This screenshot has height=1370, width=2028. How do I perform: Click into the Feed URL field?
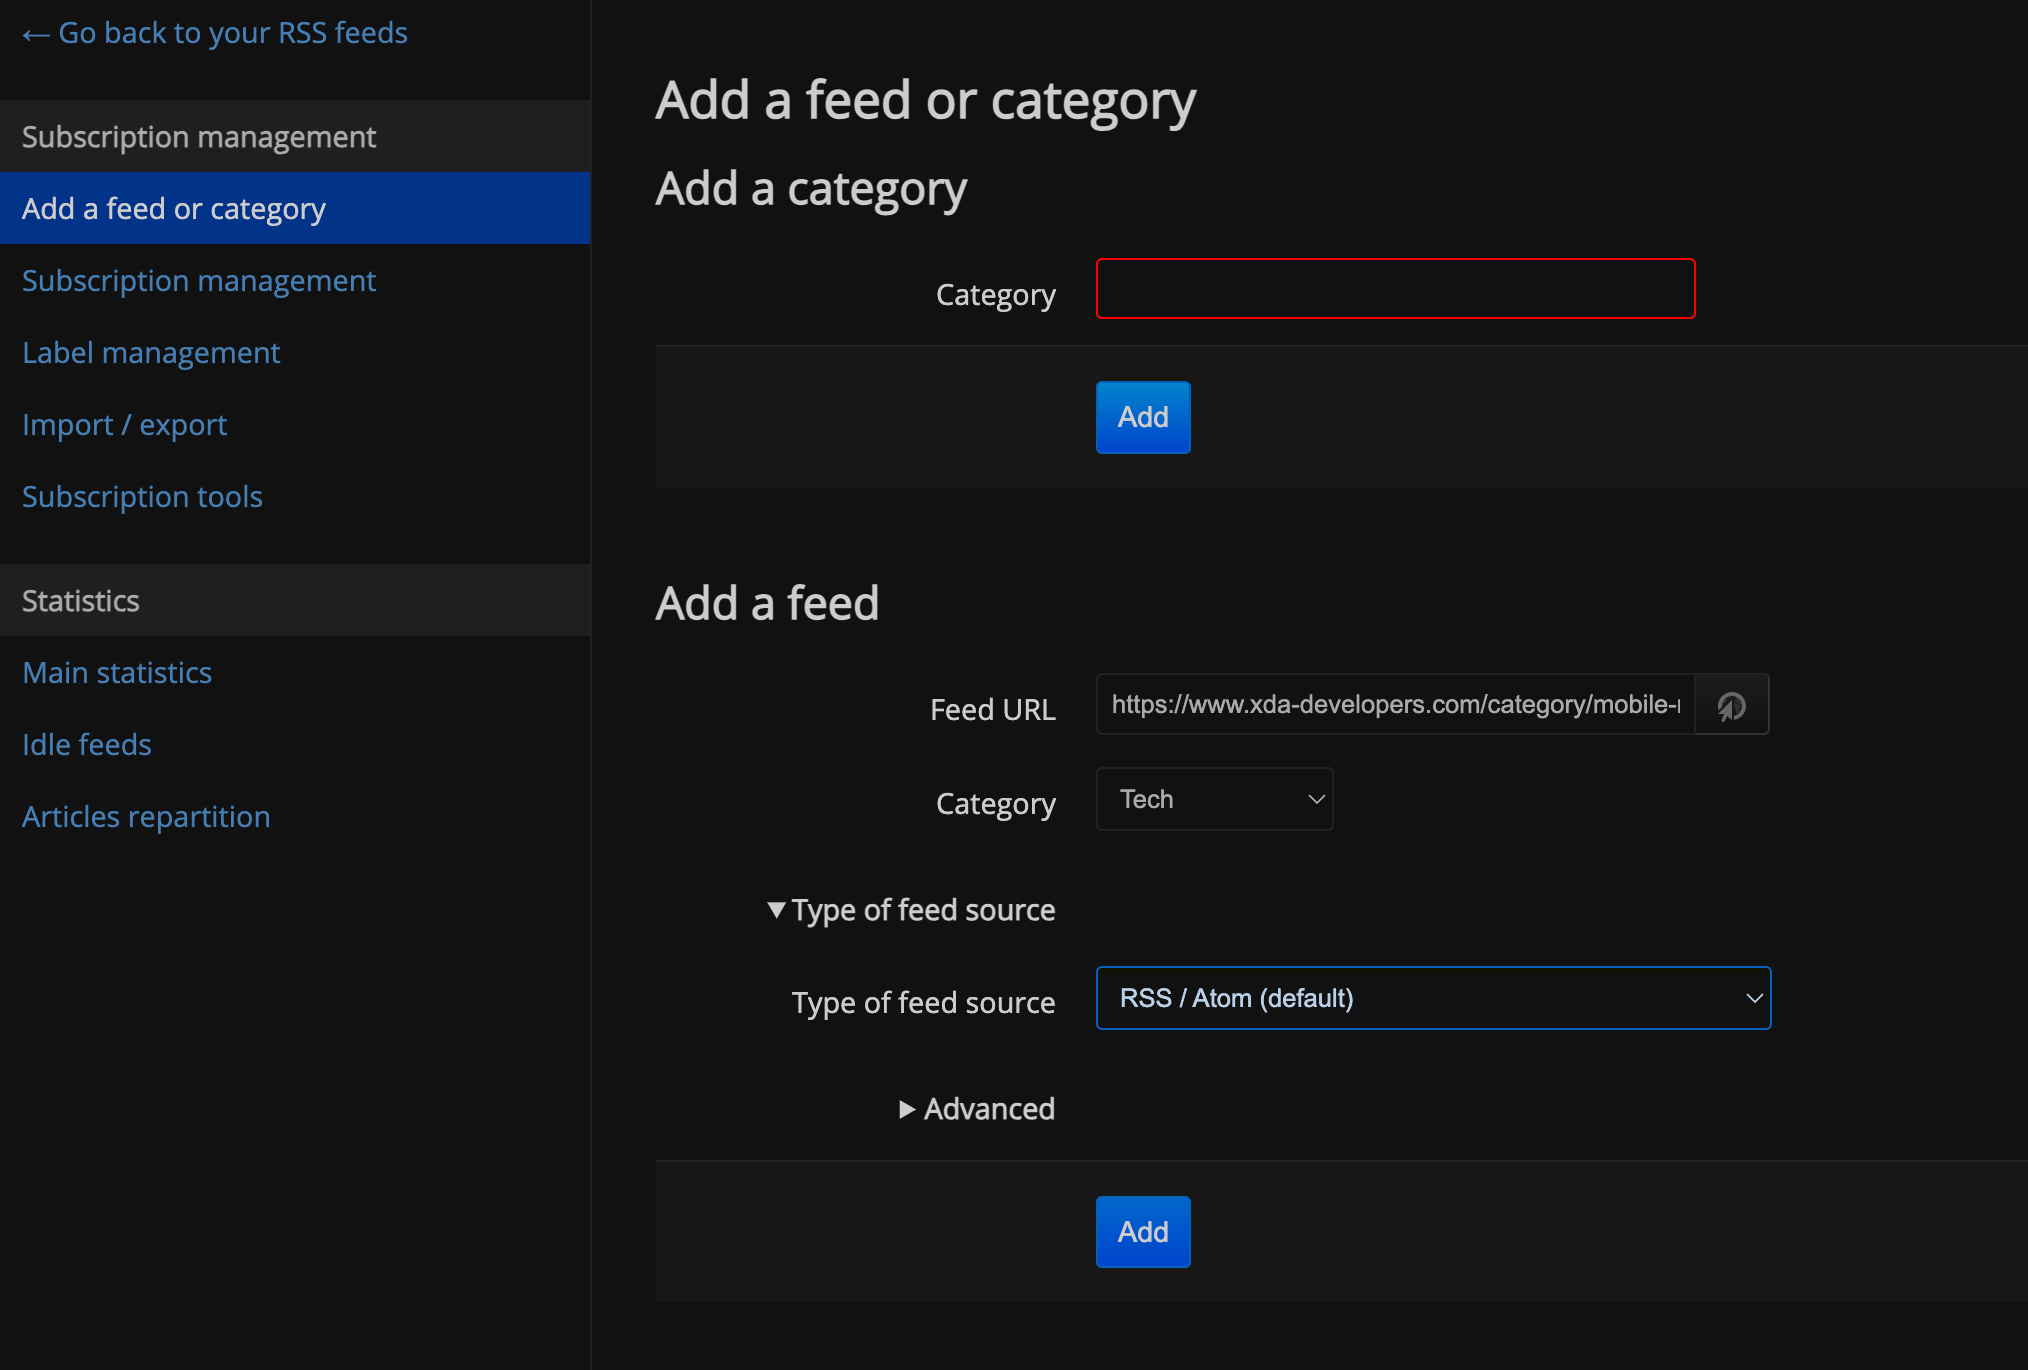tap(1395, 704)
